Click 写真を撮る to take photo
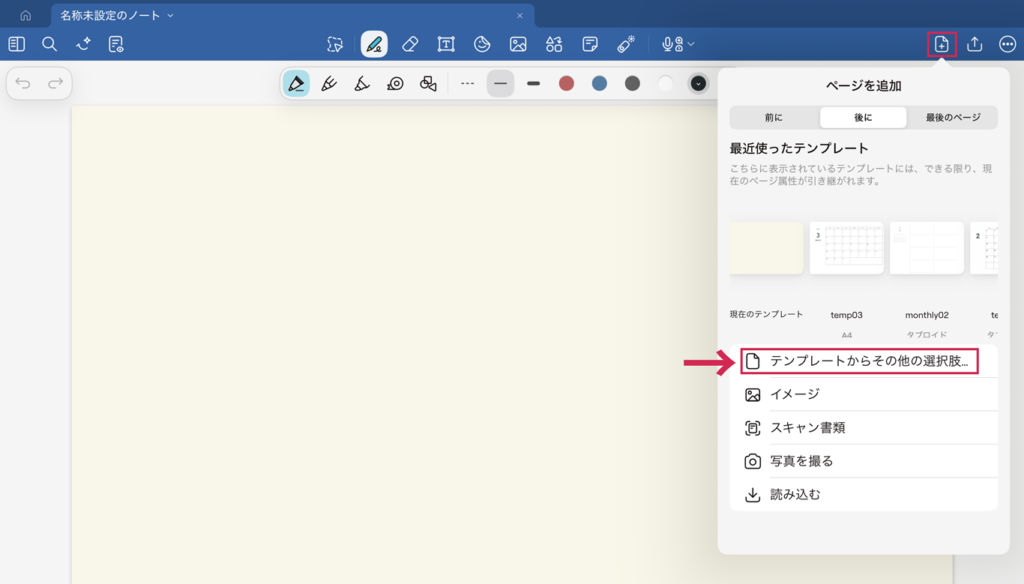 click(801, 461)
